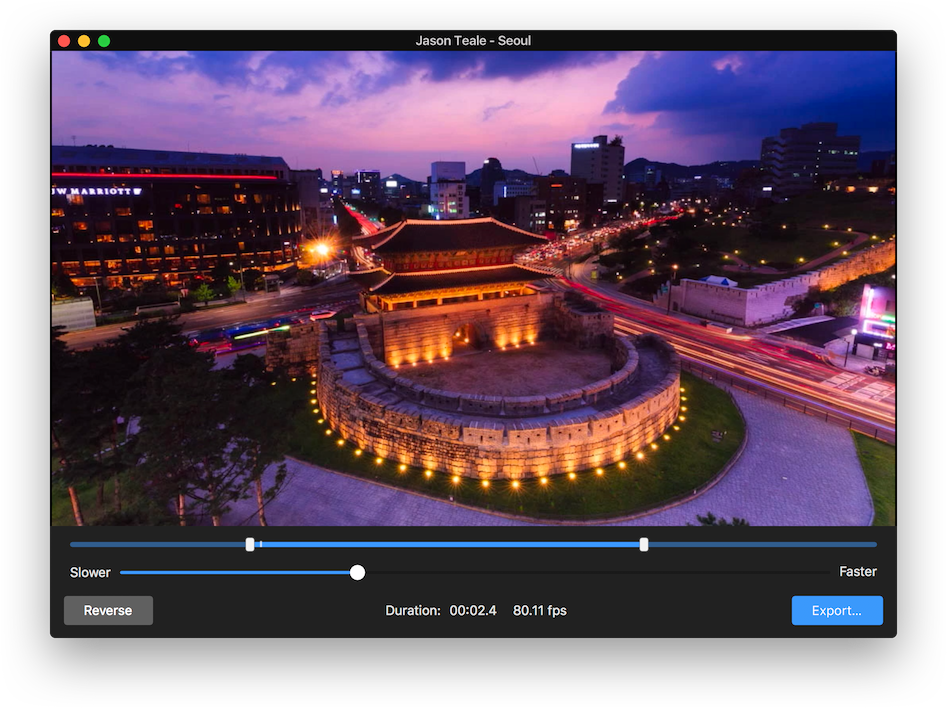This screenshot has width=947, height=708.
Task: Click the Faster label
Action: point(857,572)
